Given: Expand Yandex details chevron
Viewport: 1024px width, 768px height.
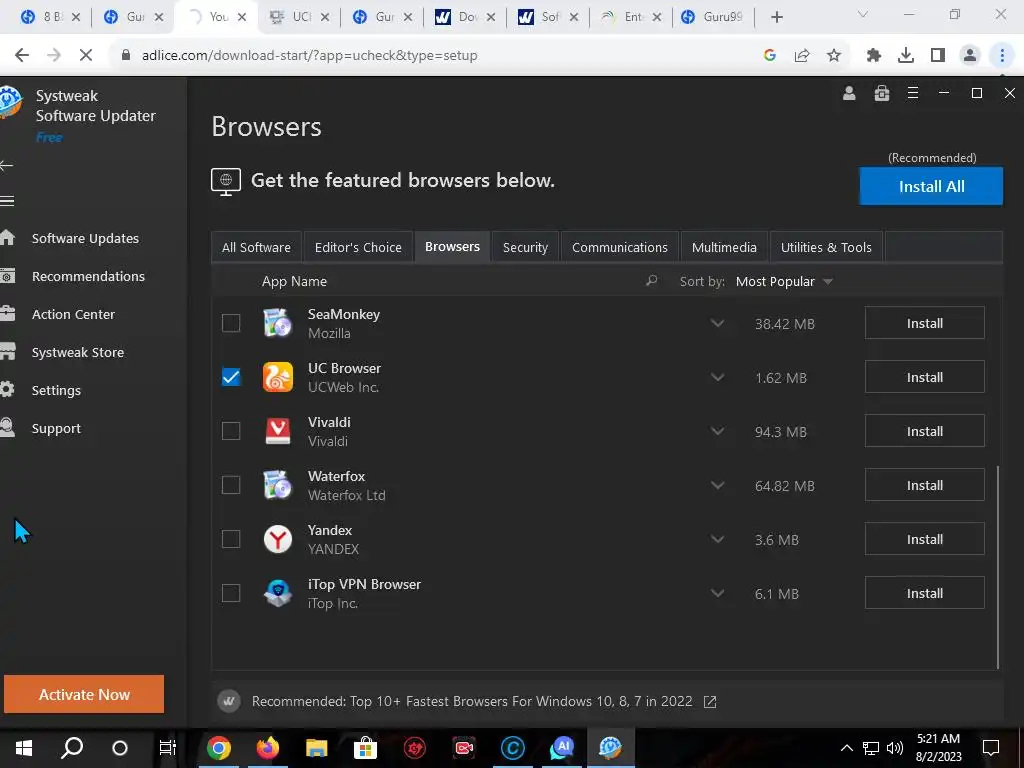Looking at the screenshot, I should click(x=717, y=539).
